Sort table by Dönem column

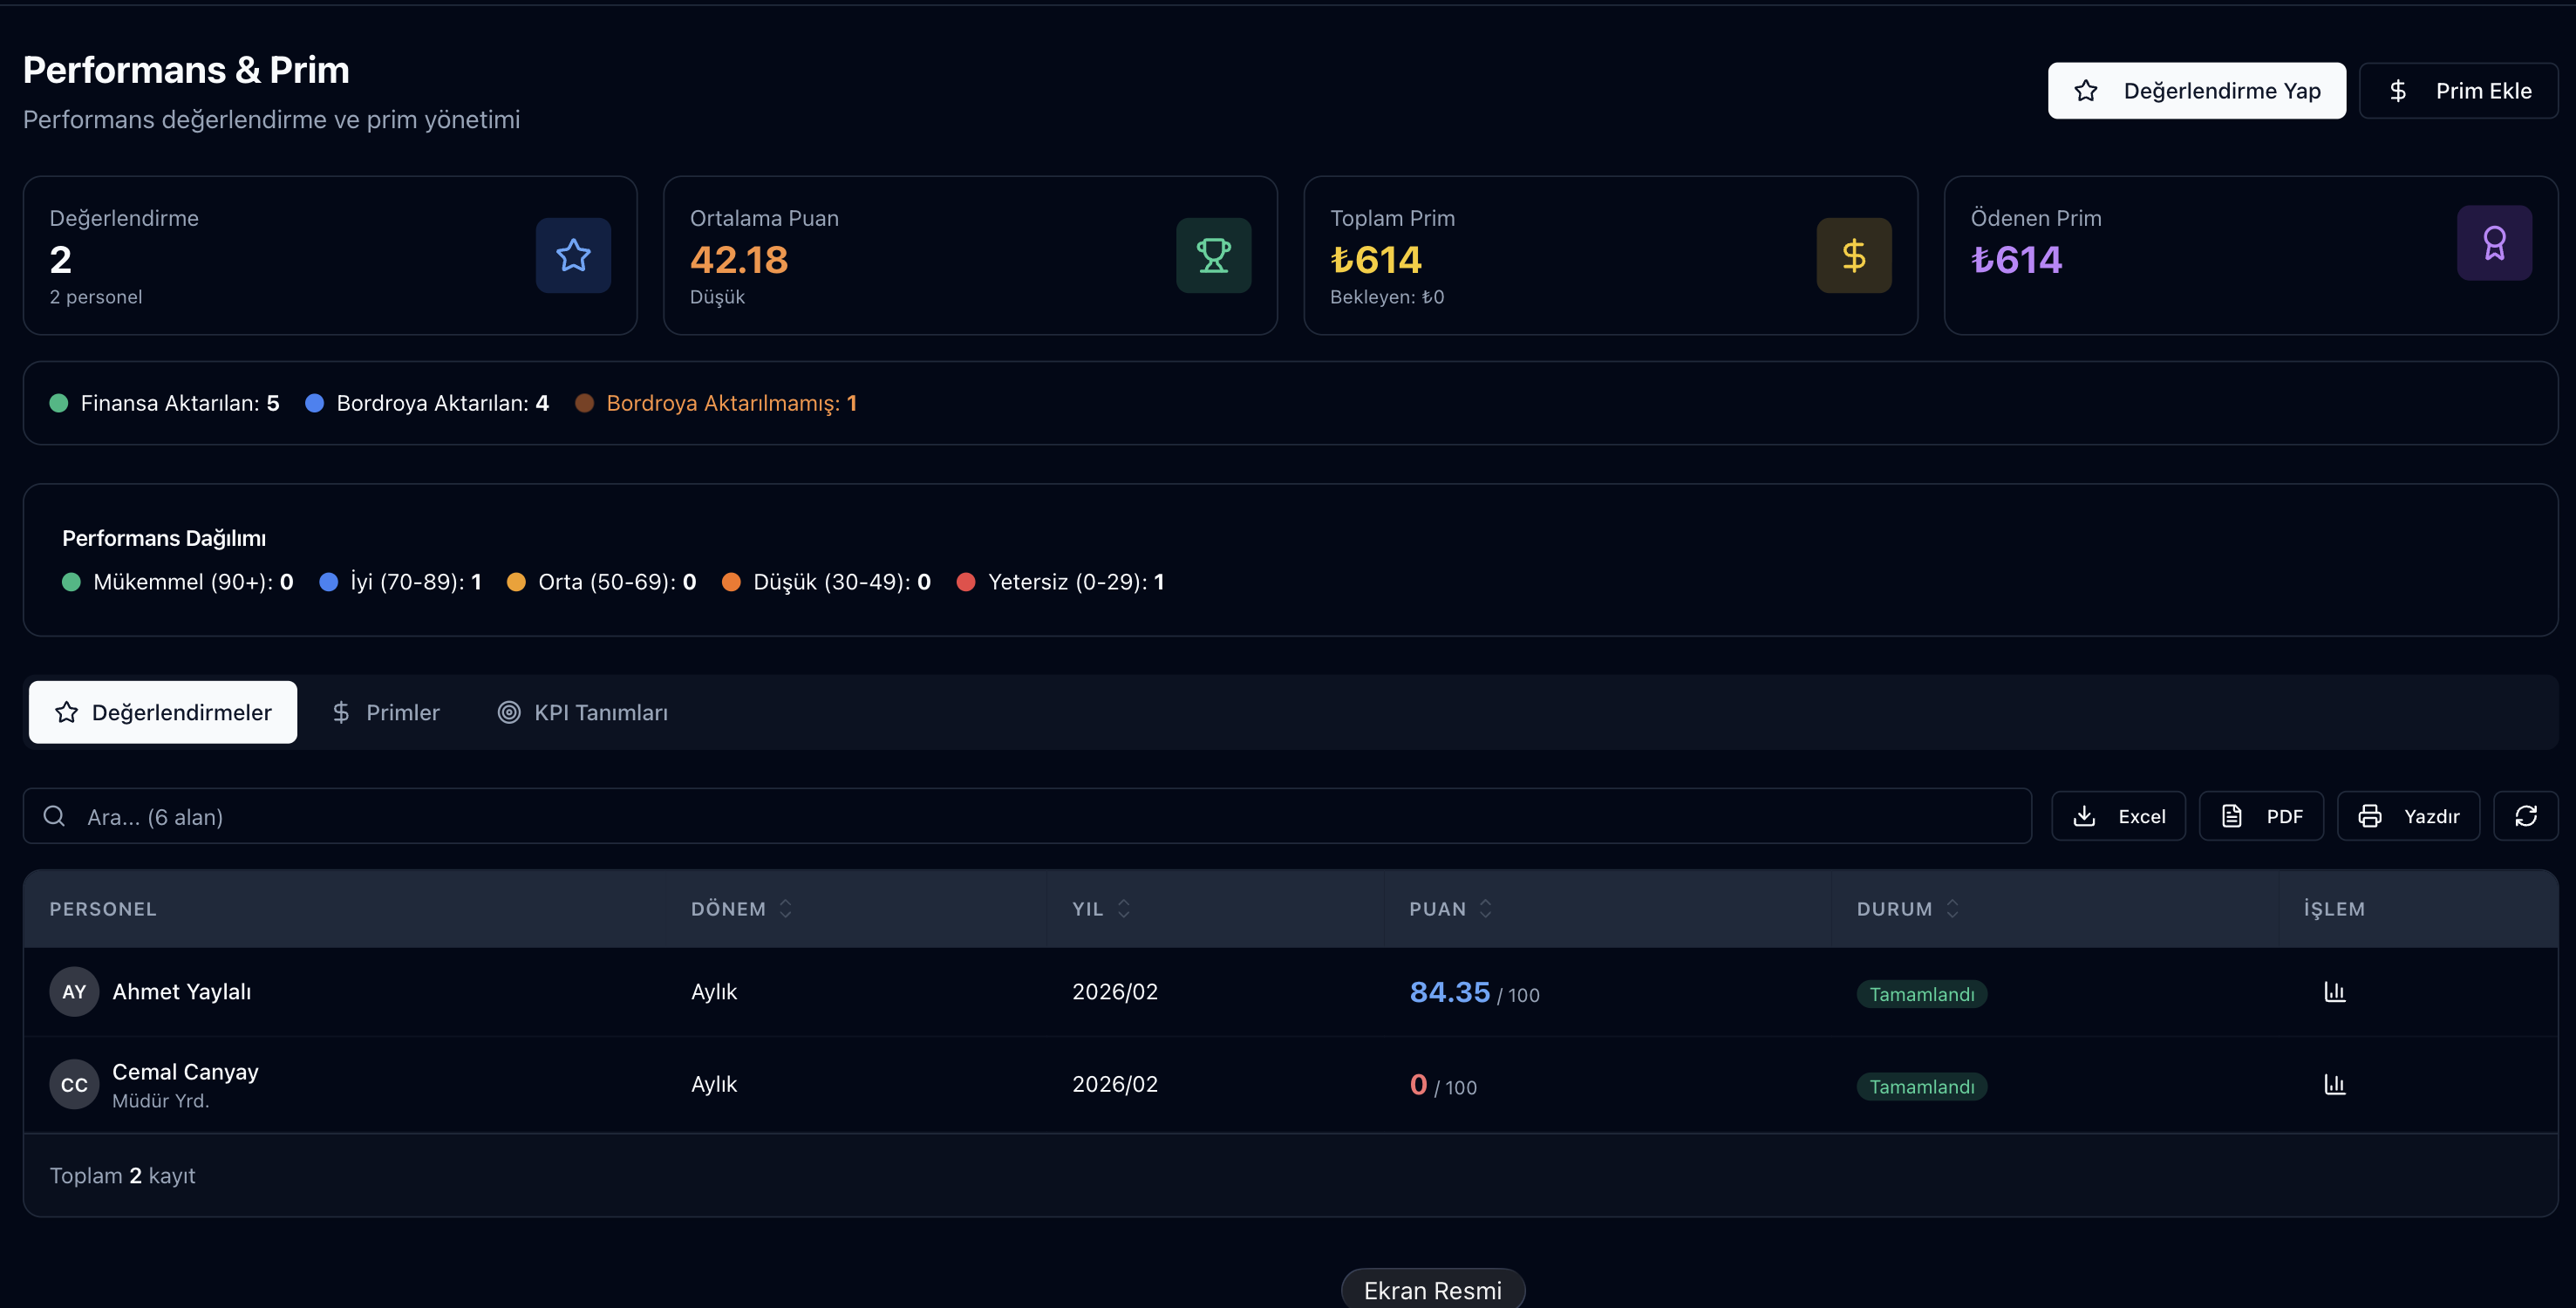coord(741,909)
